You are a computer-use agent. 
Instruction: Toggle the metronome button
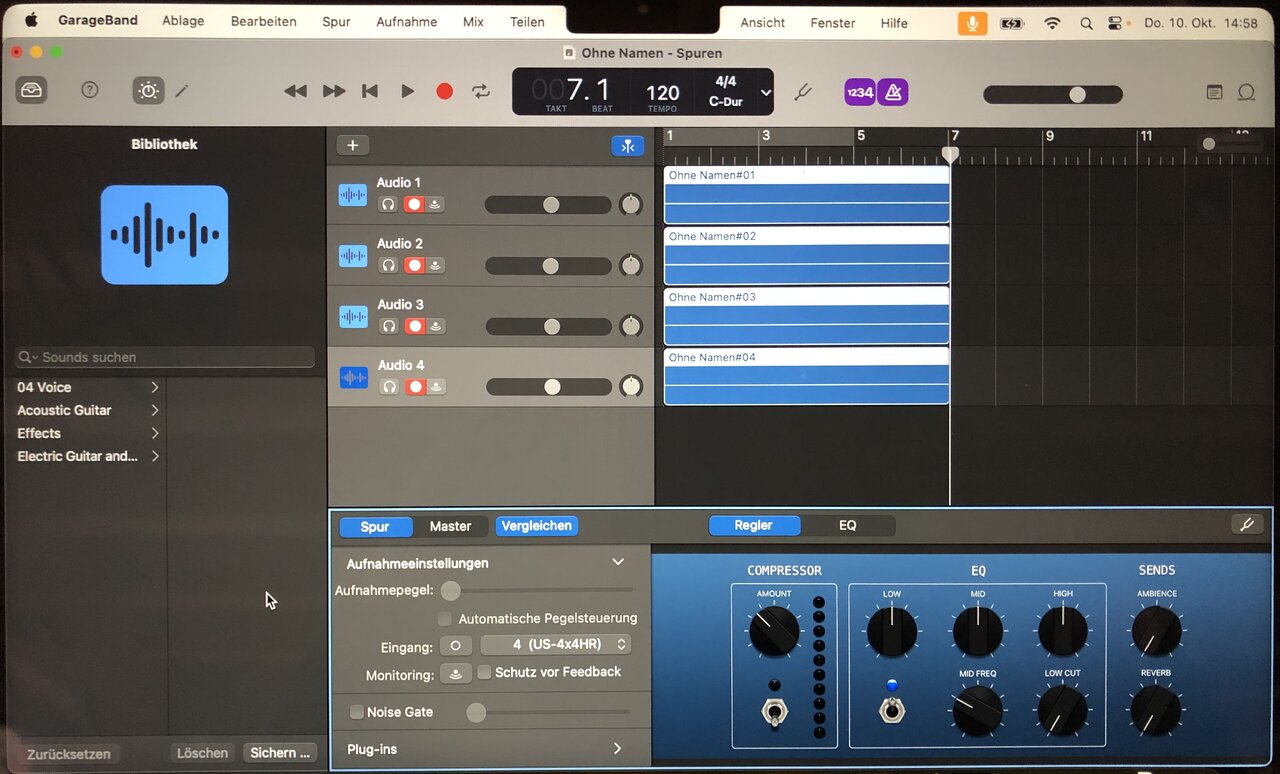click(893, 92)
